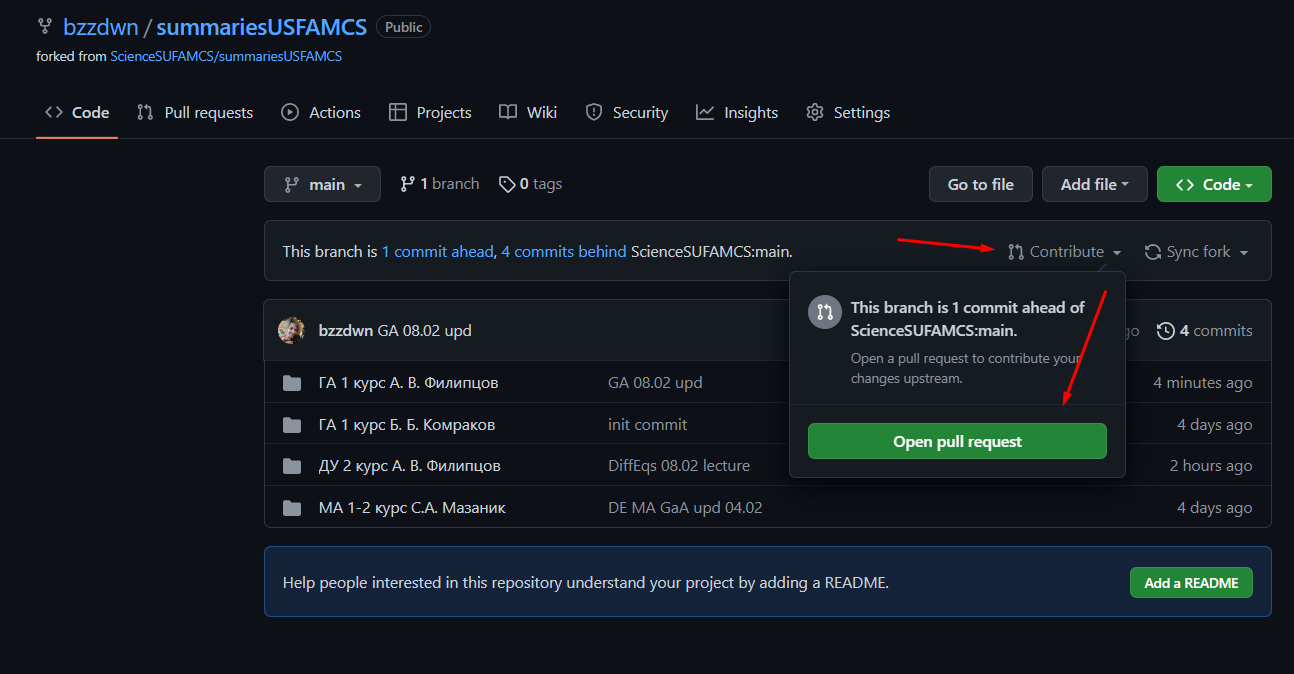View the Insights tab
This screenshot has width=1294, height=674.
(737, 112)
